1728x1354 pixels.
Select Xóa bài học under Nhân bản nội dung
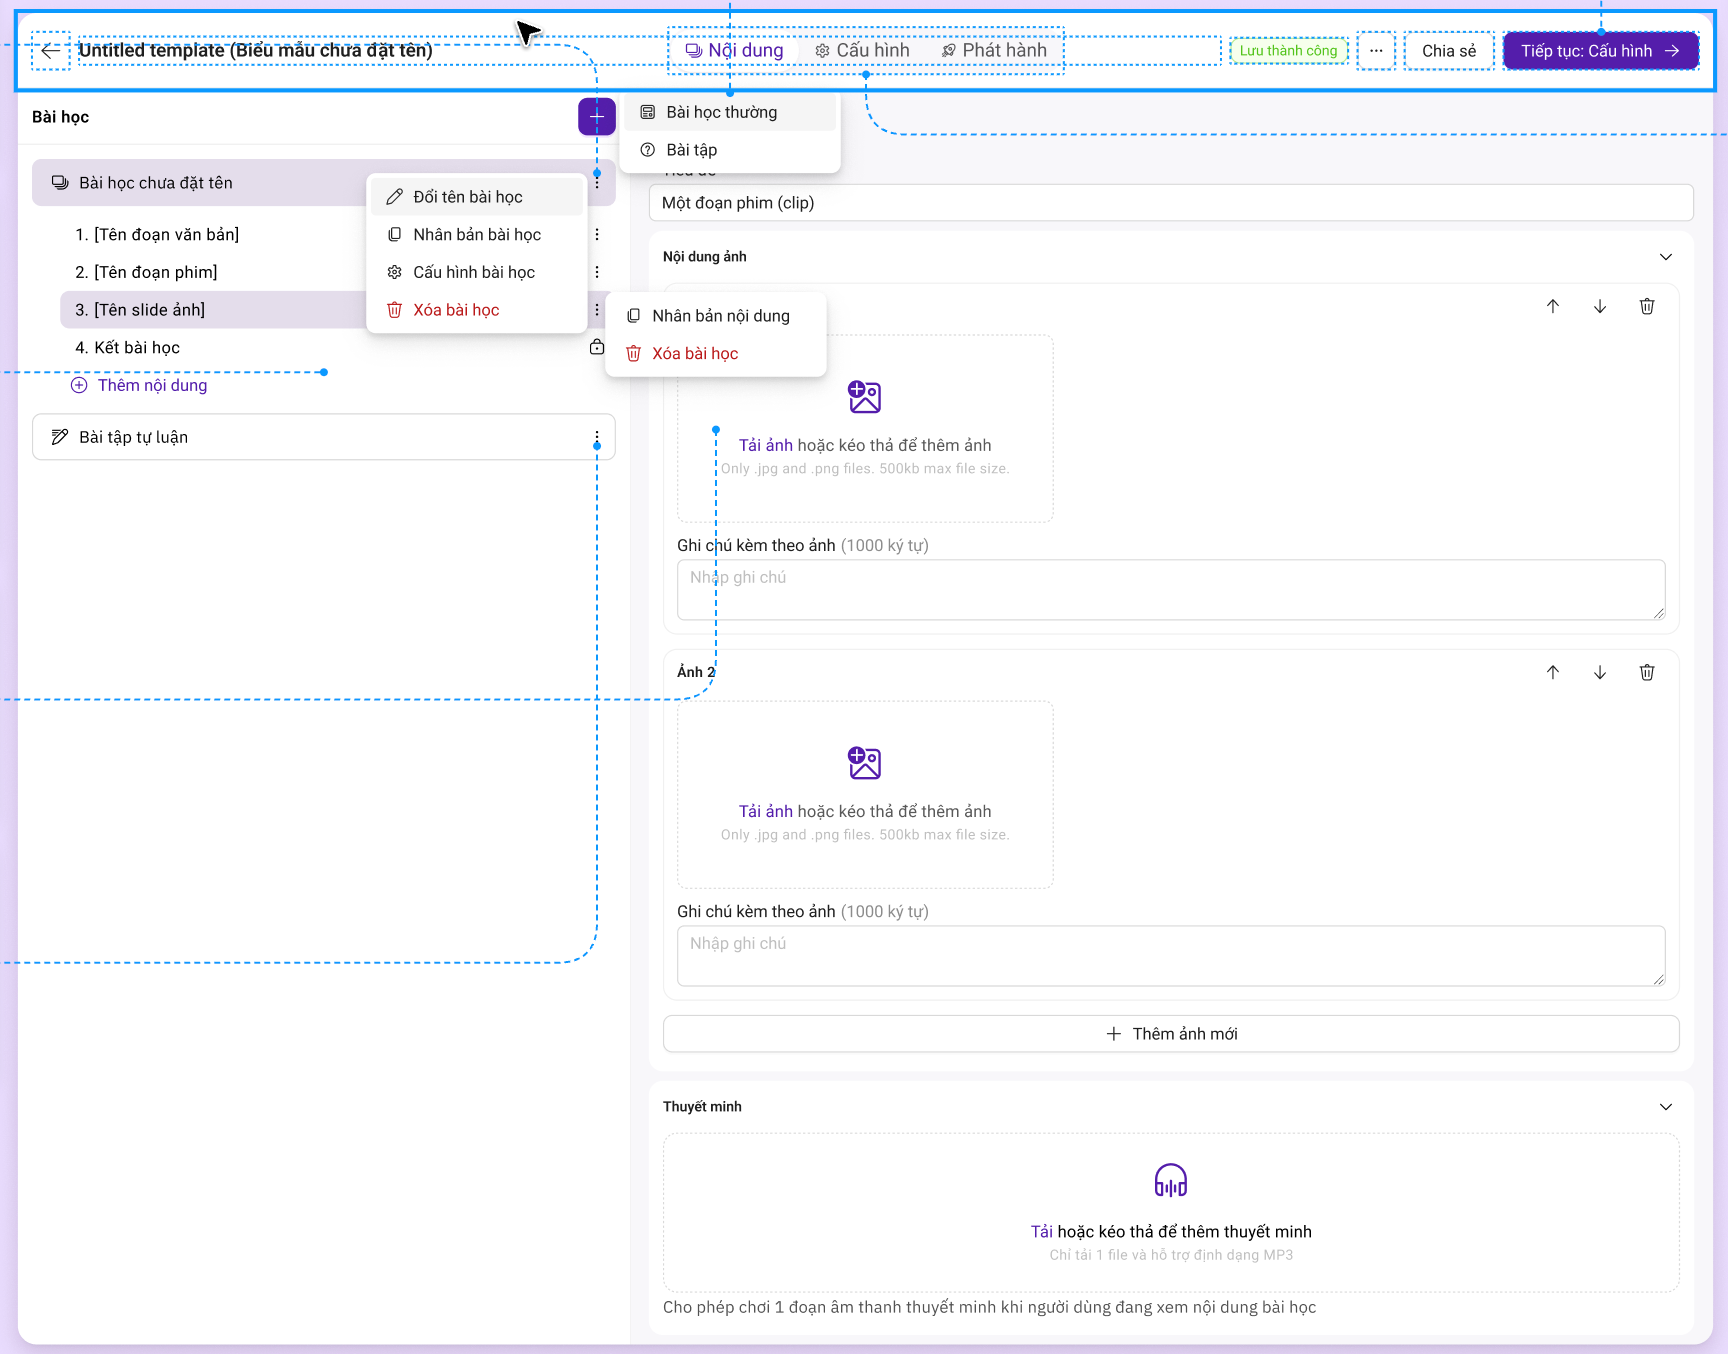[716, 354]
